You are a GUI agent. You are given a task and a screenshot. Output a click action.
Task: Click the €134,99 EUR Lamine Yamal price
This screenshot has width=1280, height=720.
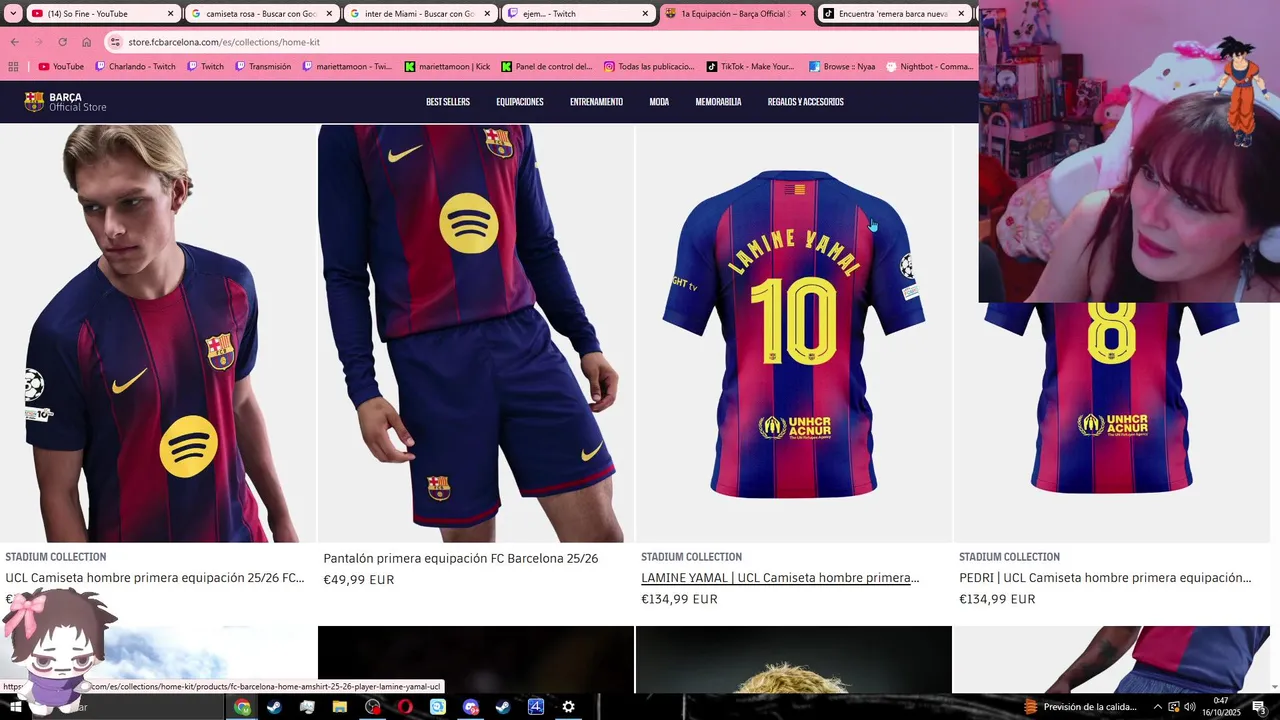click(x=679, y=600)
